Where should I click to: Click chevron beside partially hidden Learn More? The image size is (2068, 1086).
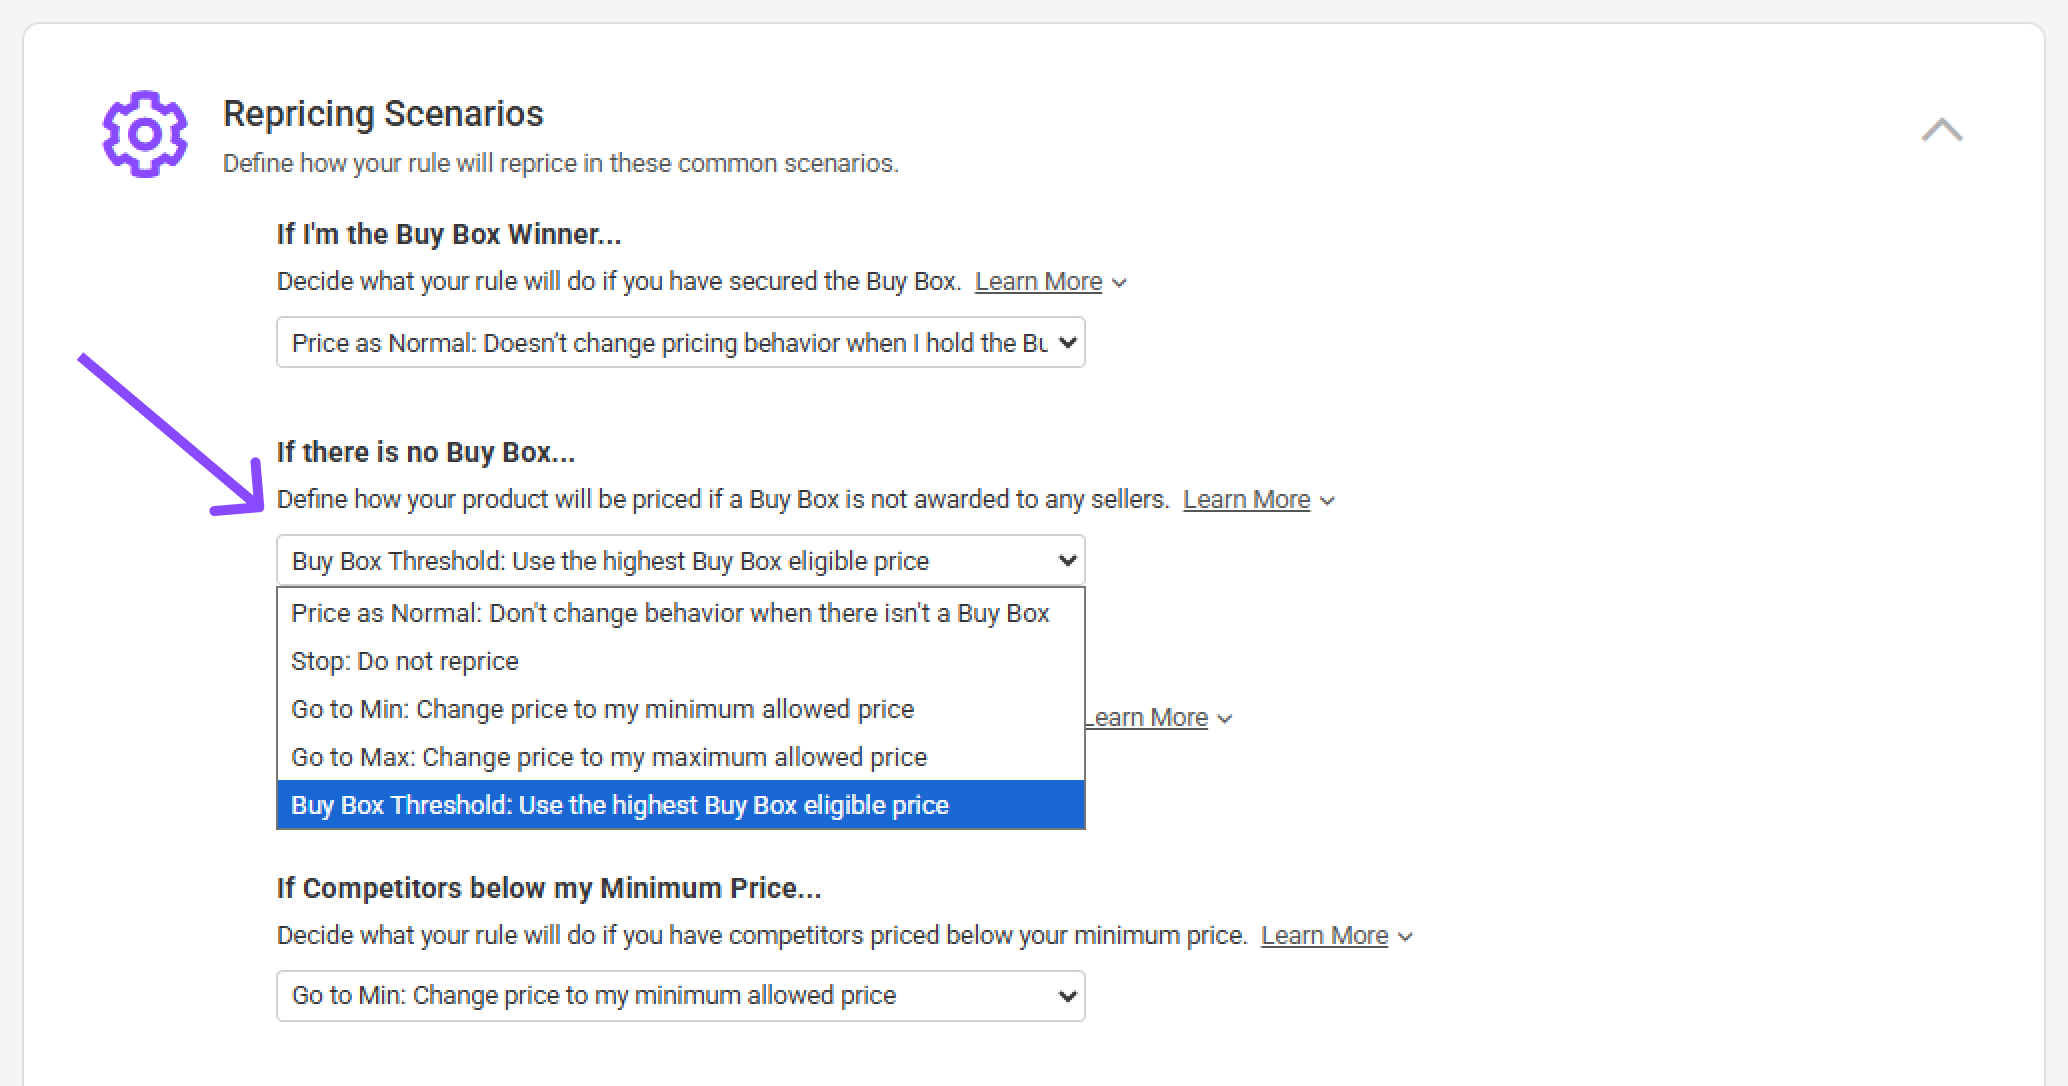(1226, 719)
